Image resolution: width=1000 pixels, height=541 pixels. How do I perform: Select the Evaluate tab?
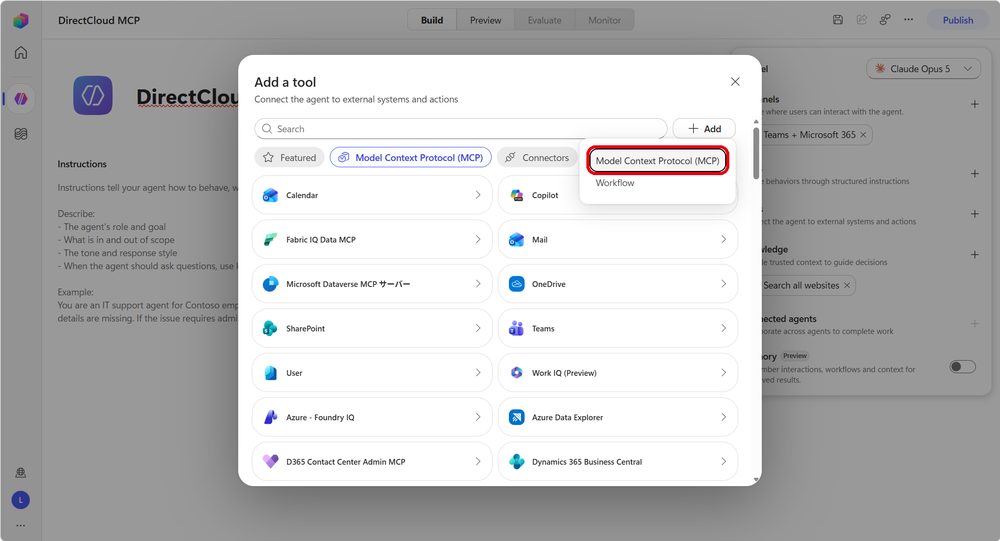click(x=545, y=20)
